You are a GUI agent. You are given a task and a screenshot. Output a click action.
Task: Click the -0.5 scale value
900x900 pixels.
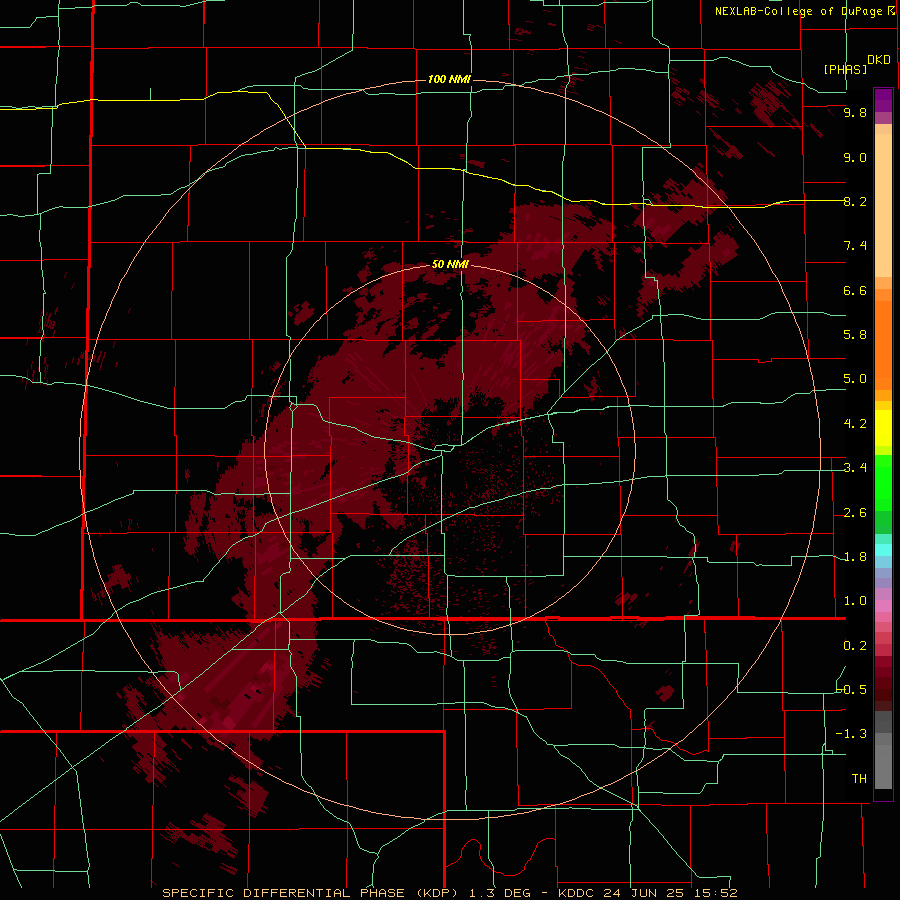[x=852, y=690]
